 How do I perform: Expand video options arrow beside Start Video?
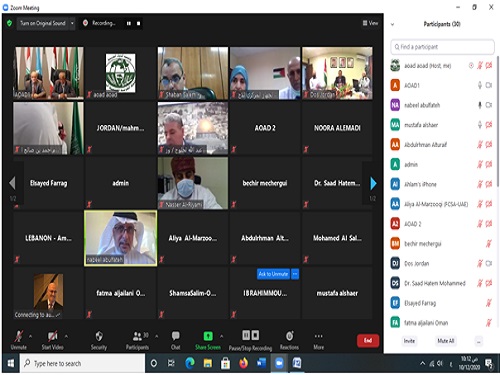66,336
